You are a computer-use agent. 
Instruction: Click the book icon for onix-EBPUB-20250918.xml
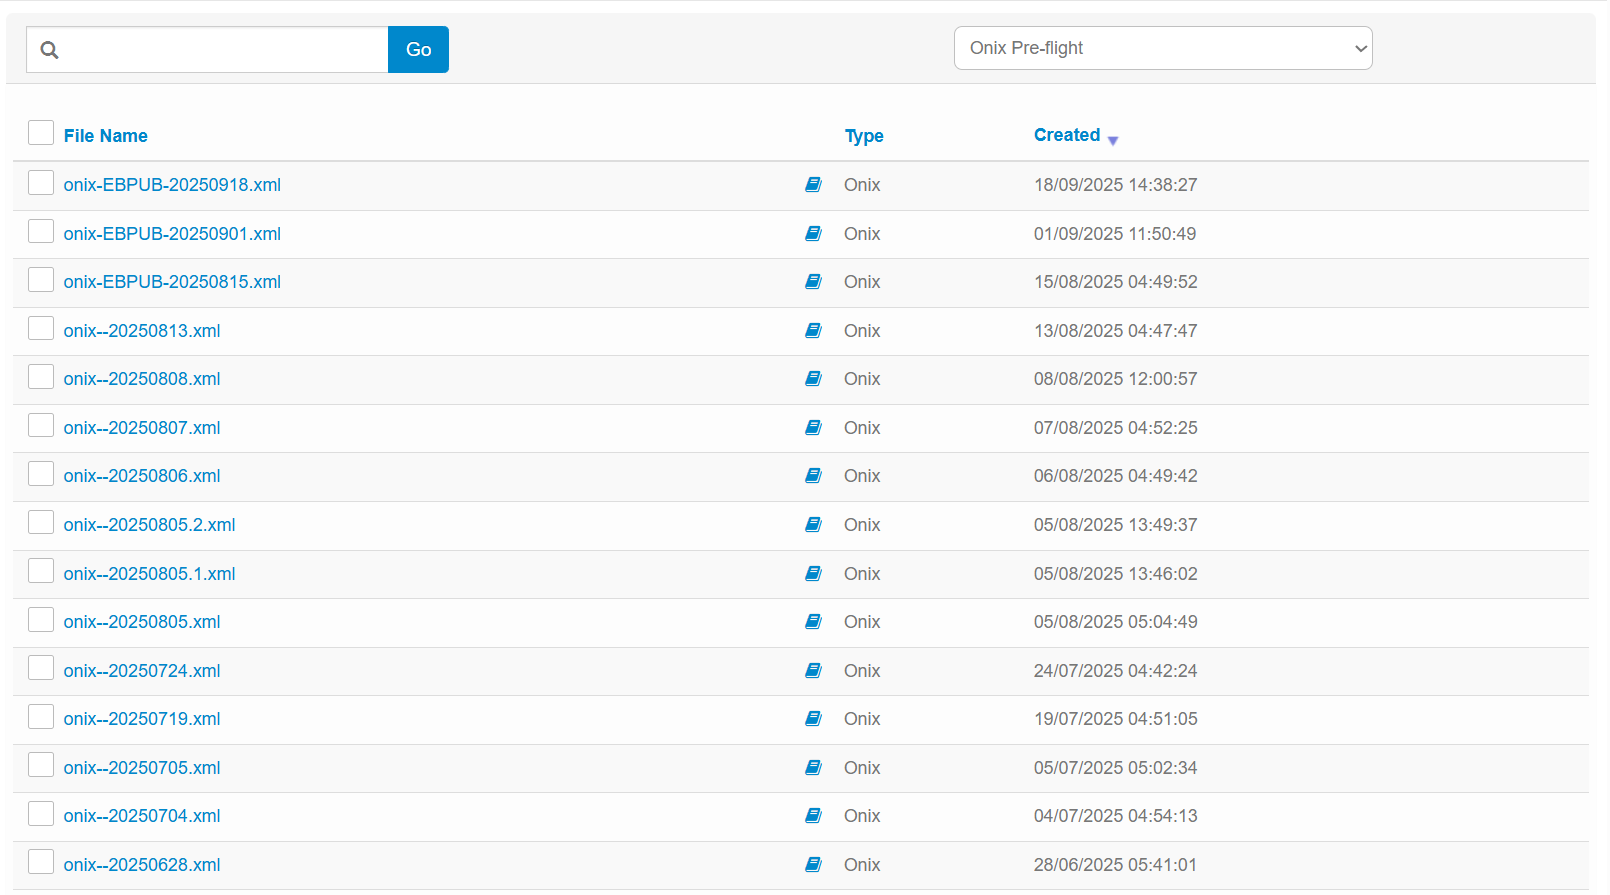[x=813, y=185]
